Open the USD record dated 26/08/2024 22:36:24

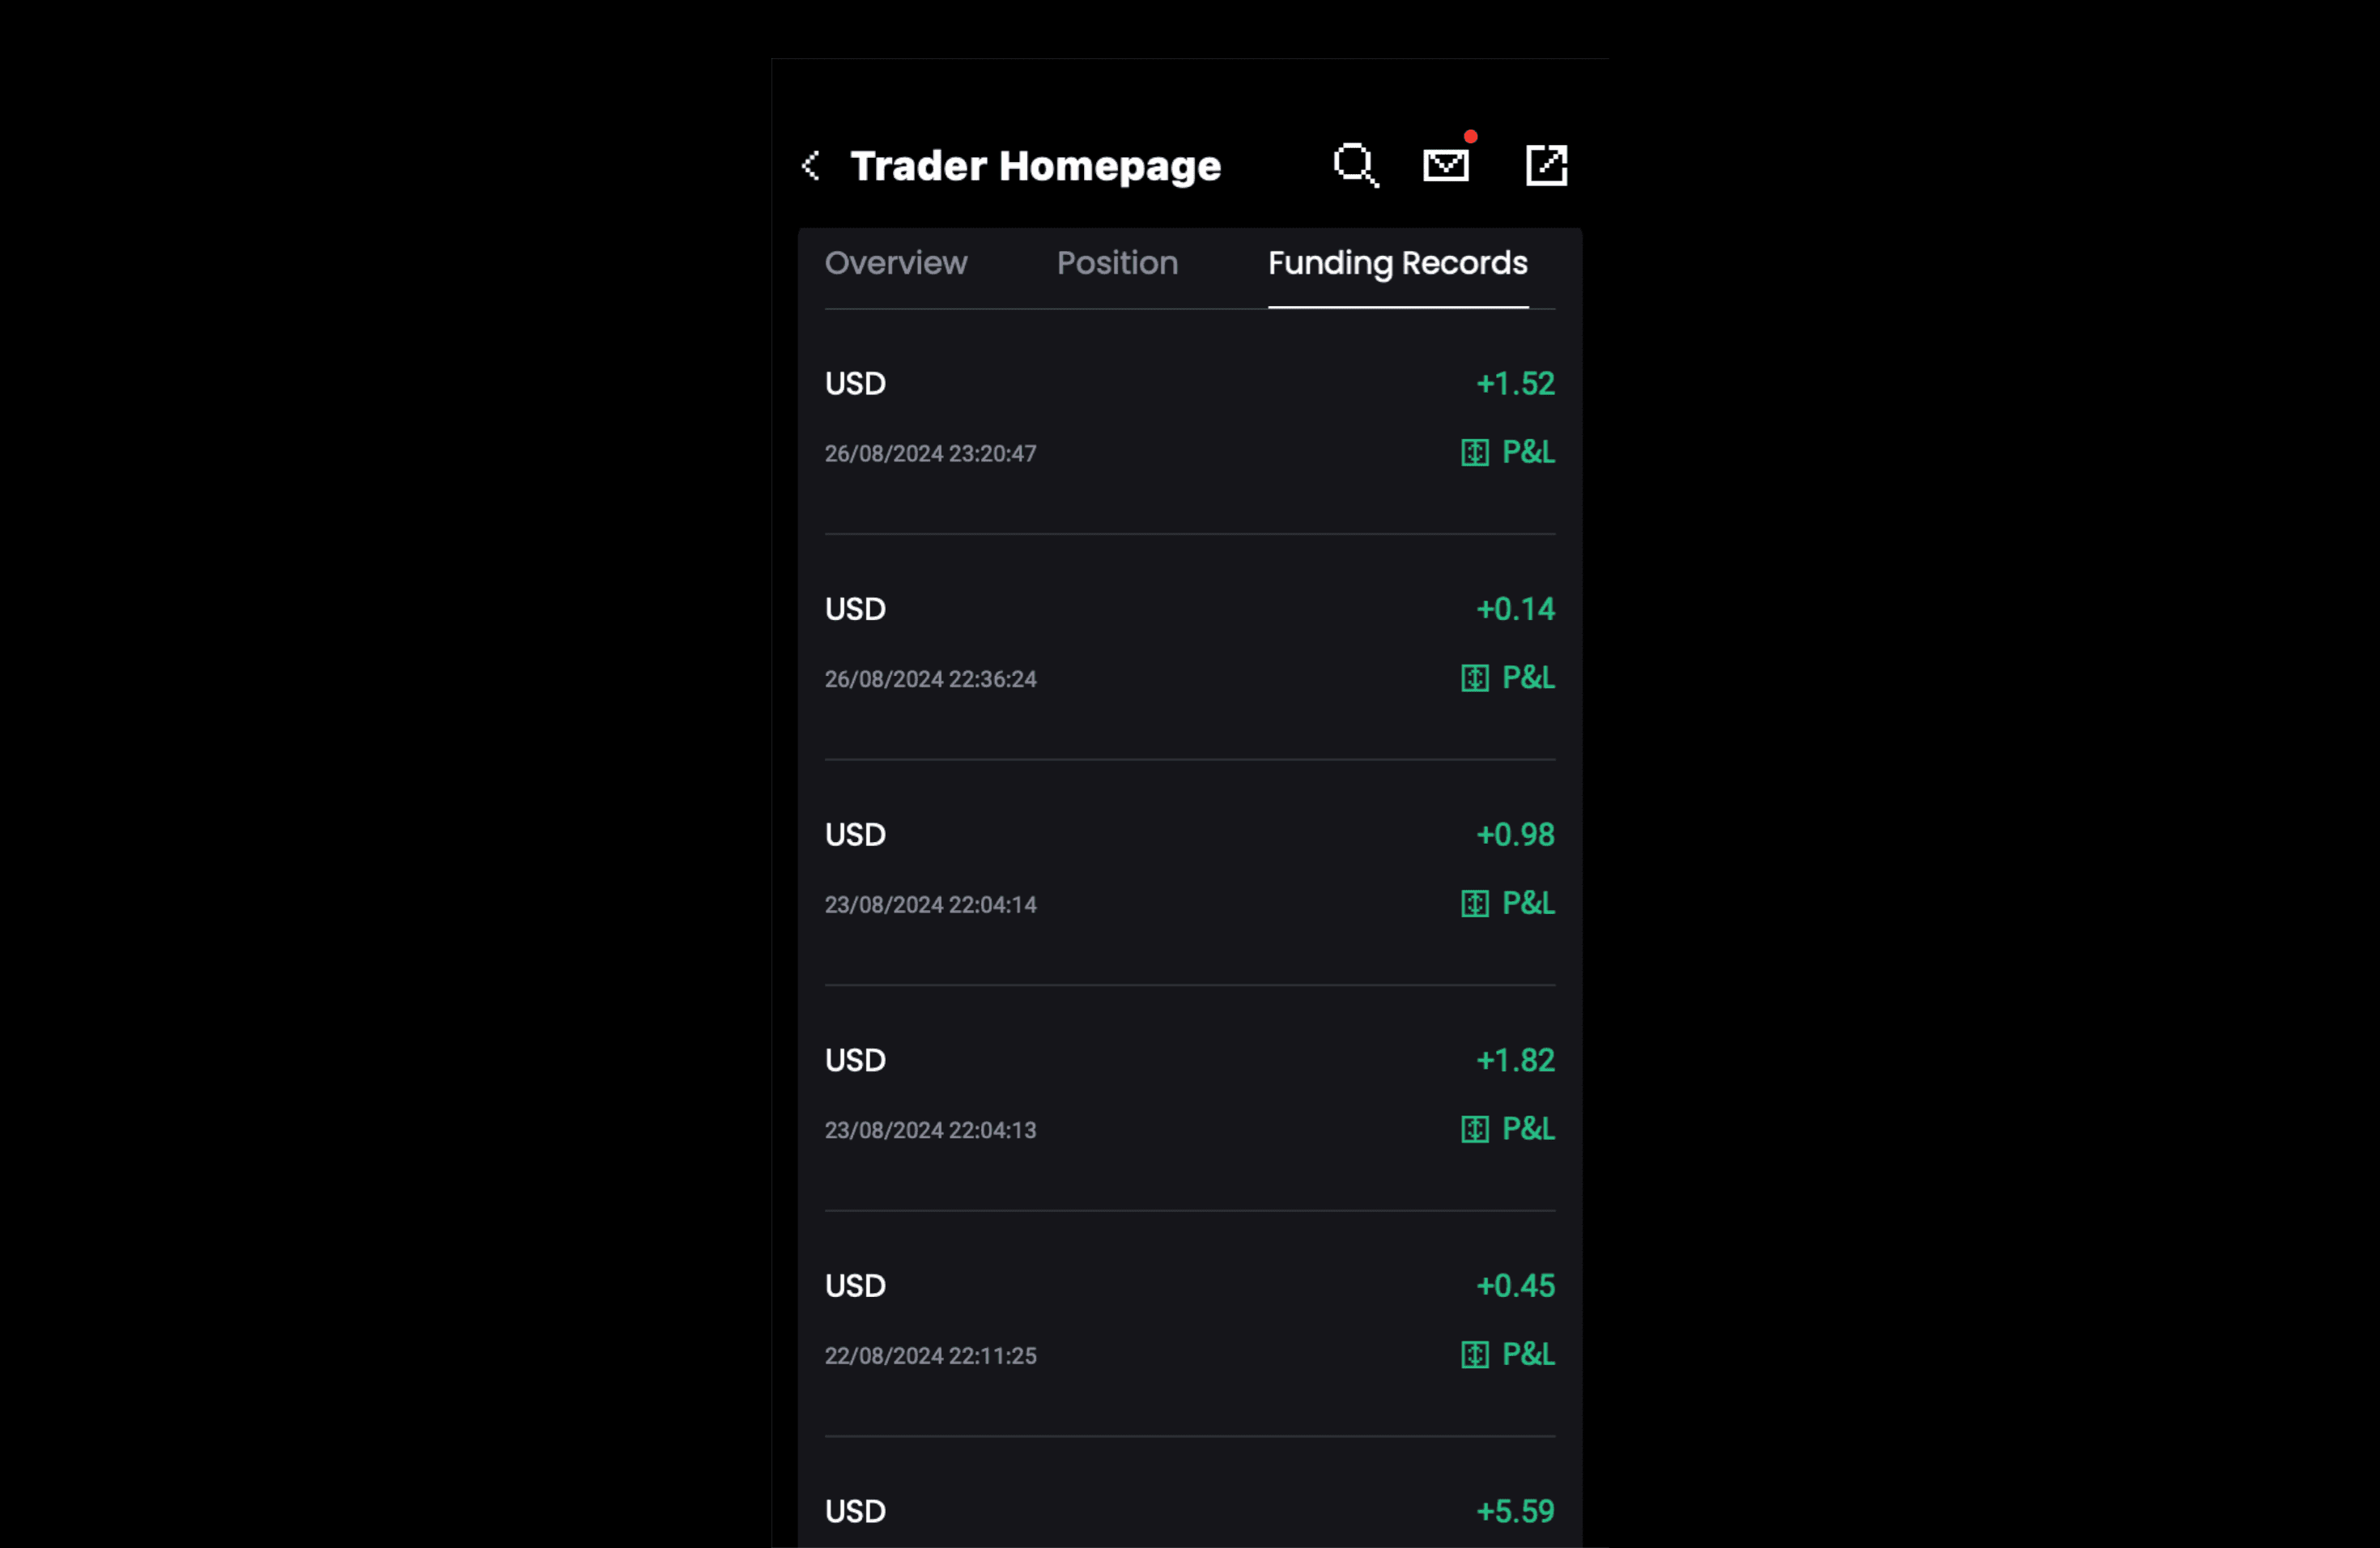(1190, 646)
